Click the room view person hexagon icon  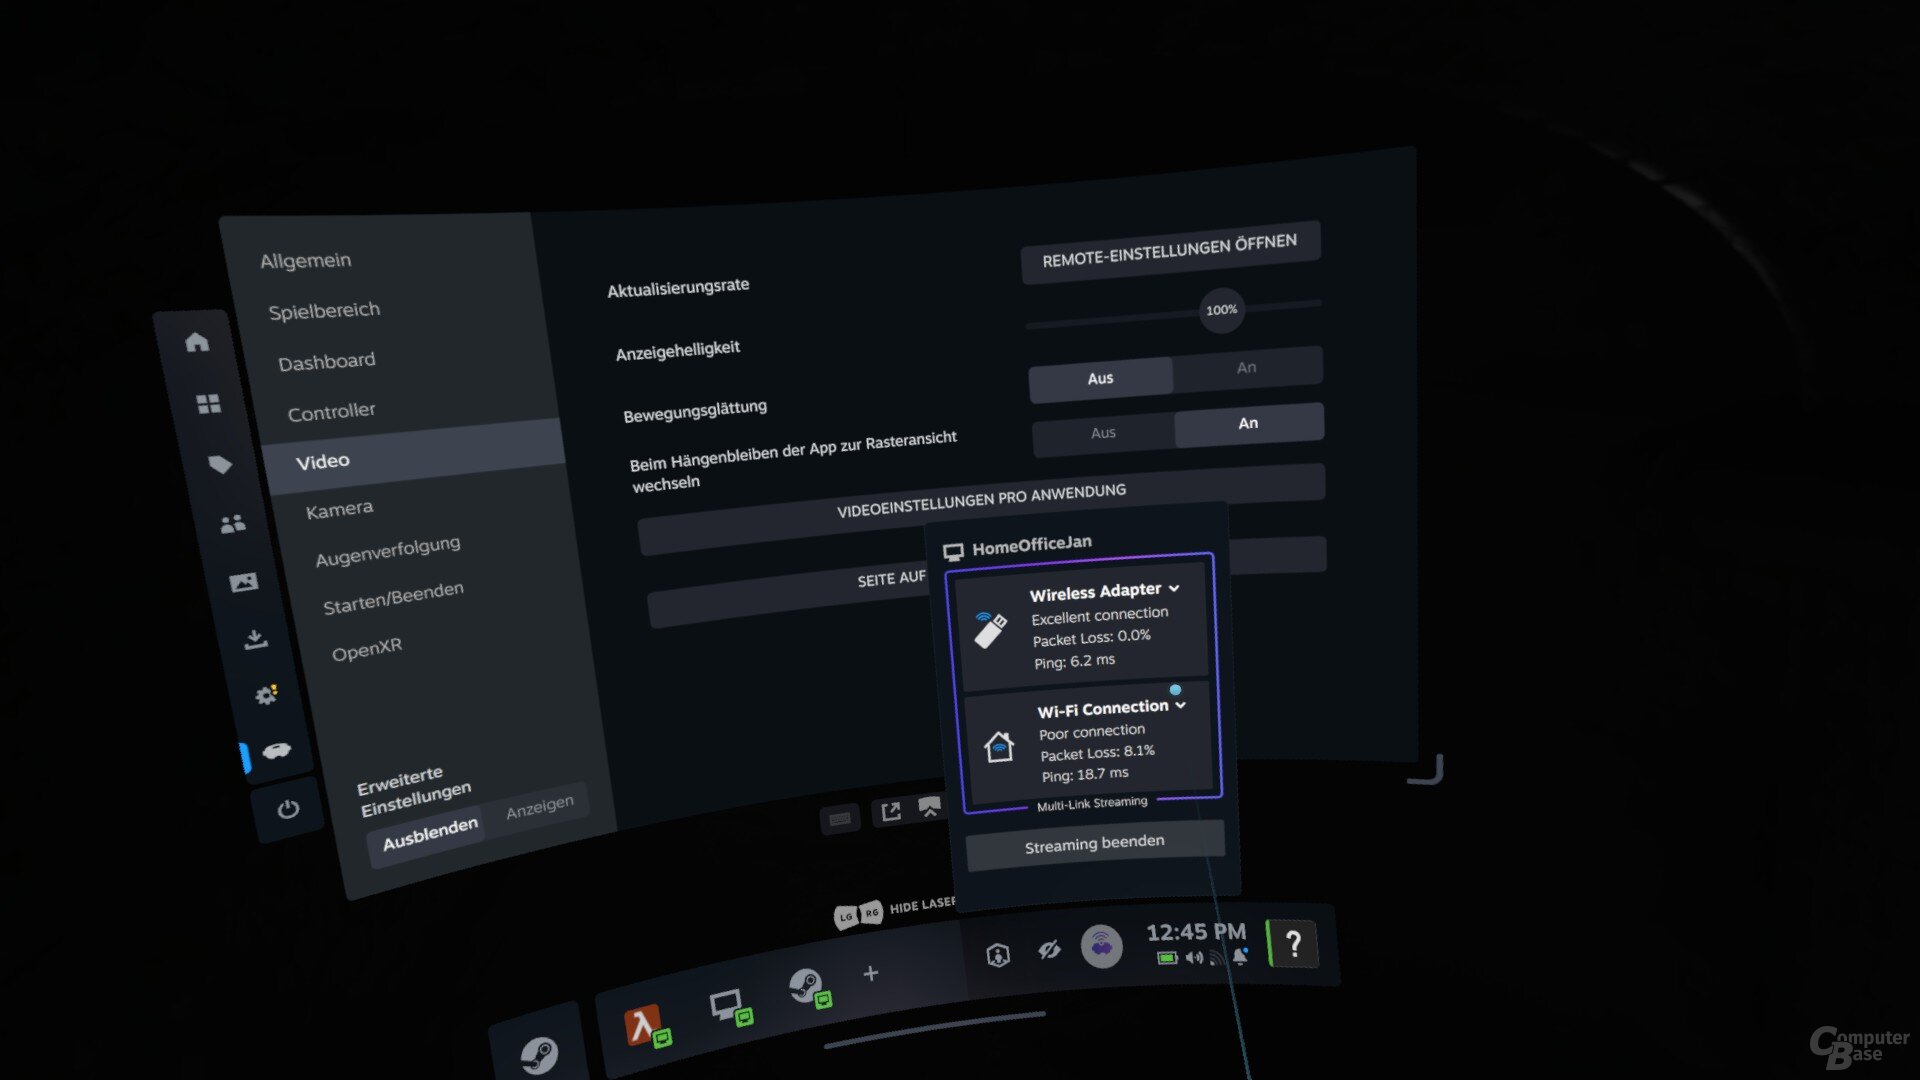coord(998,955)
